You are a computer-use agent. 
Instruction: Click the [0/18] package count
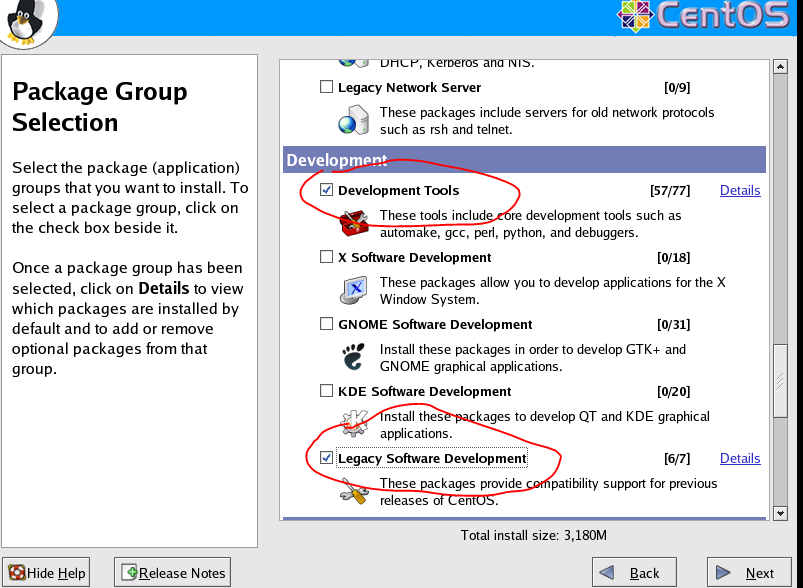click(x=673, y=258)
